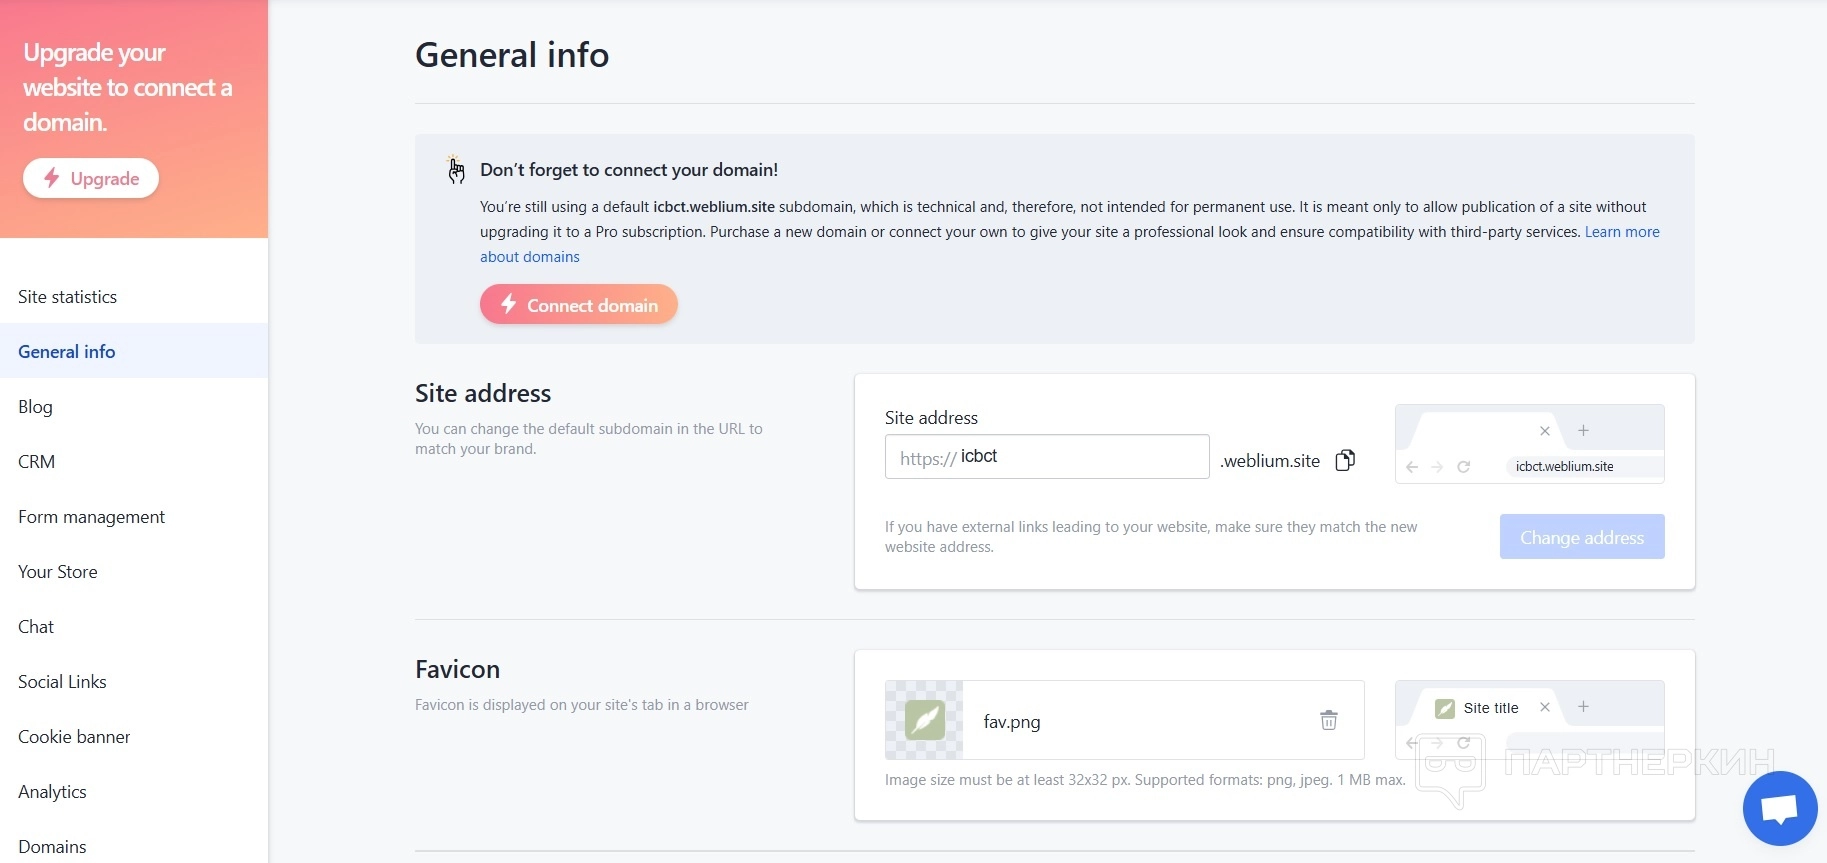Go to Blog settings

pyautogui.click(x=36, y=407)
